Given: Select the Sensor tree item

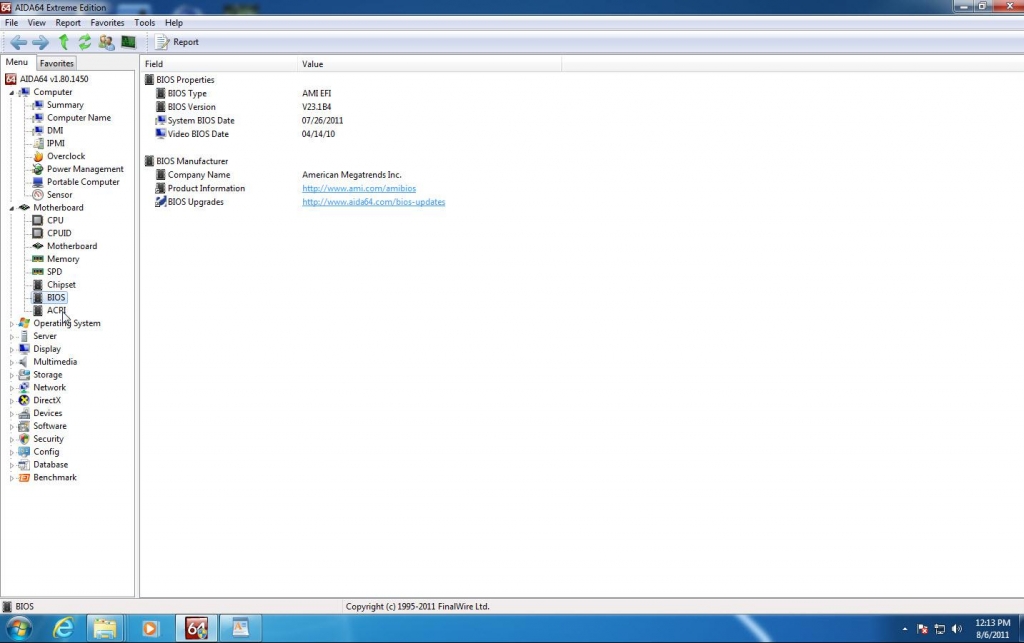Looking at the screenshot, I should (x=59, y=195).
